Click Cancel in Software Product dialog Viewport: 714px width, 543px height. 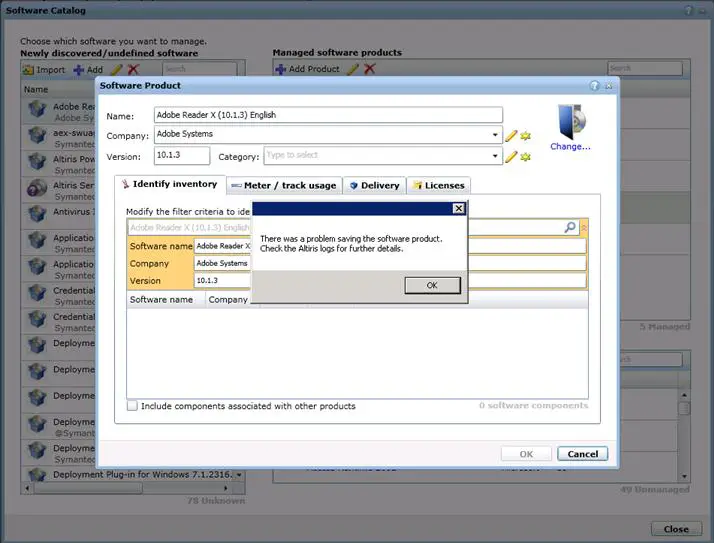point(582,454)
